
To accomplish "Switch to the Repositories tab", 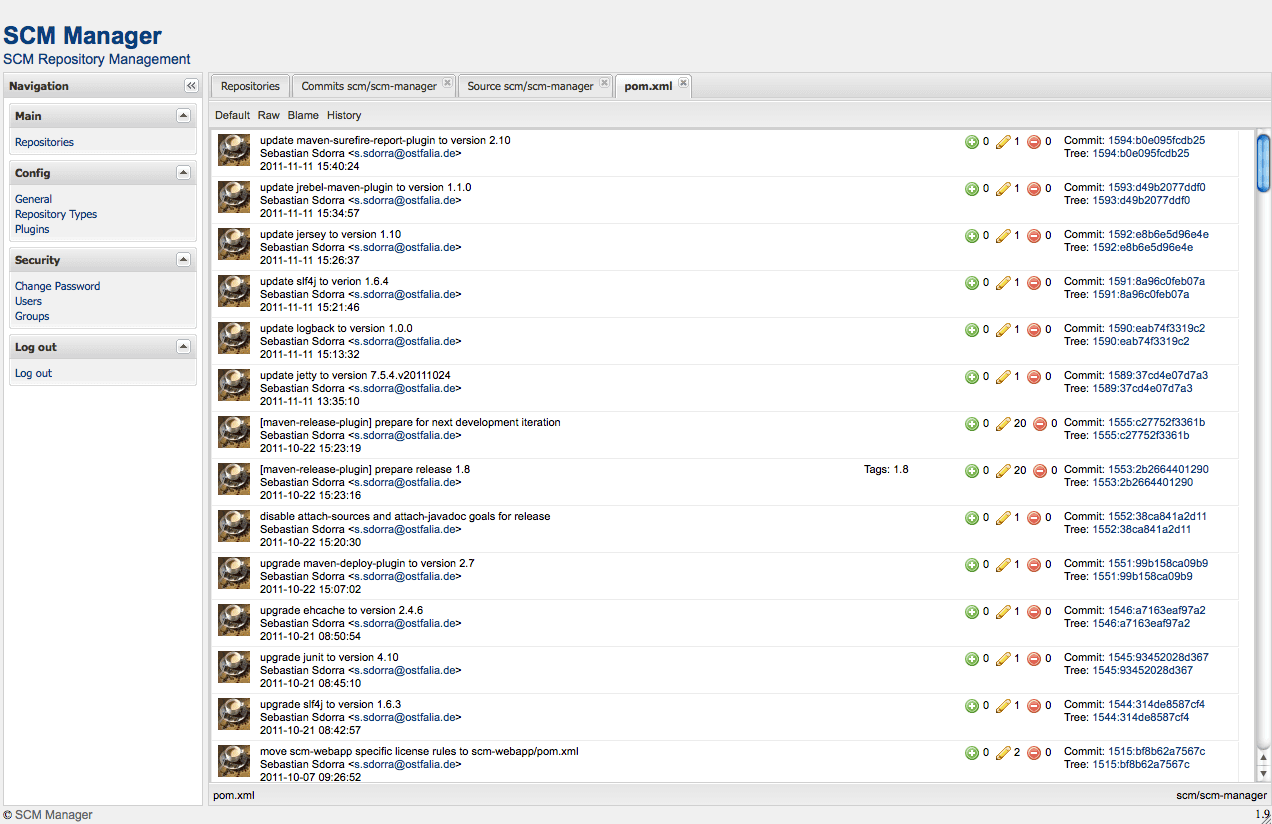I will point(250,86).
